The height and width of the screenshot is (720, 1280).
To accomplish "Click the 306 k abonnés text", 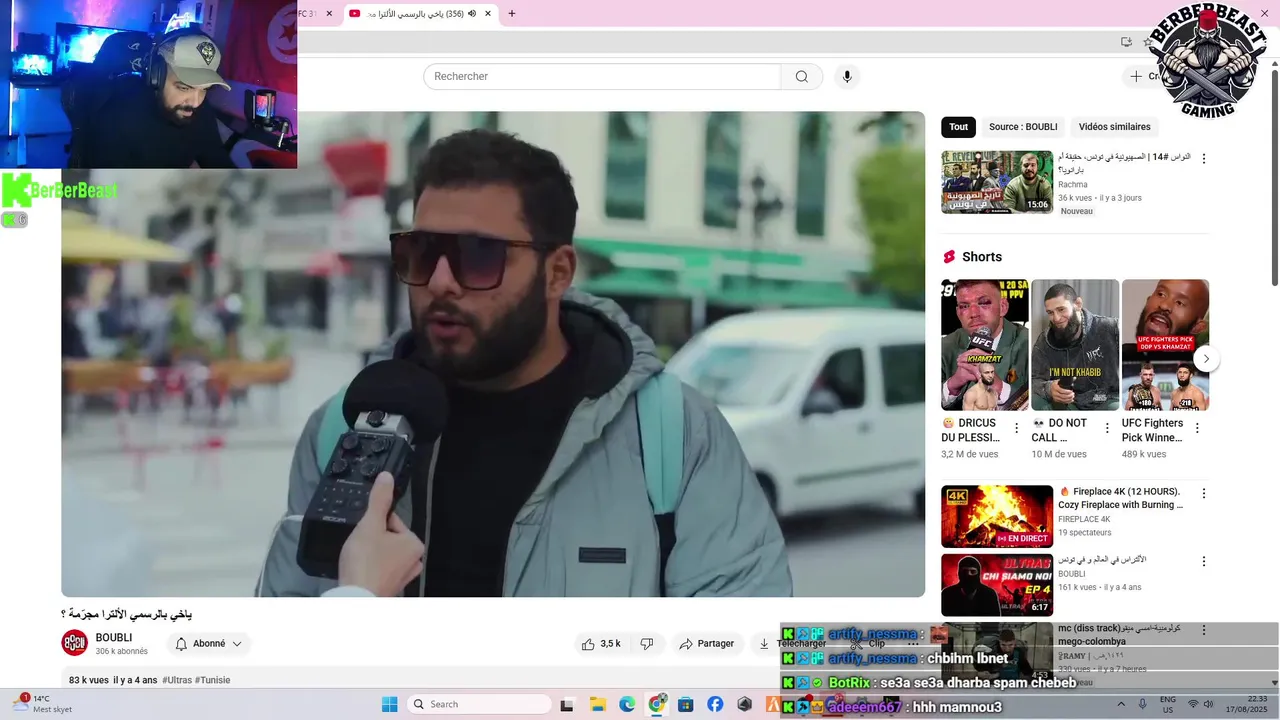I will 122,651.
